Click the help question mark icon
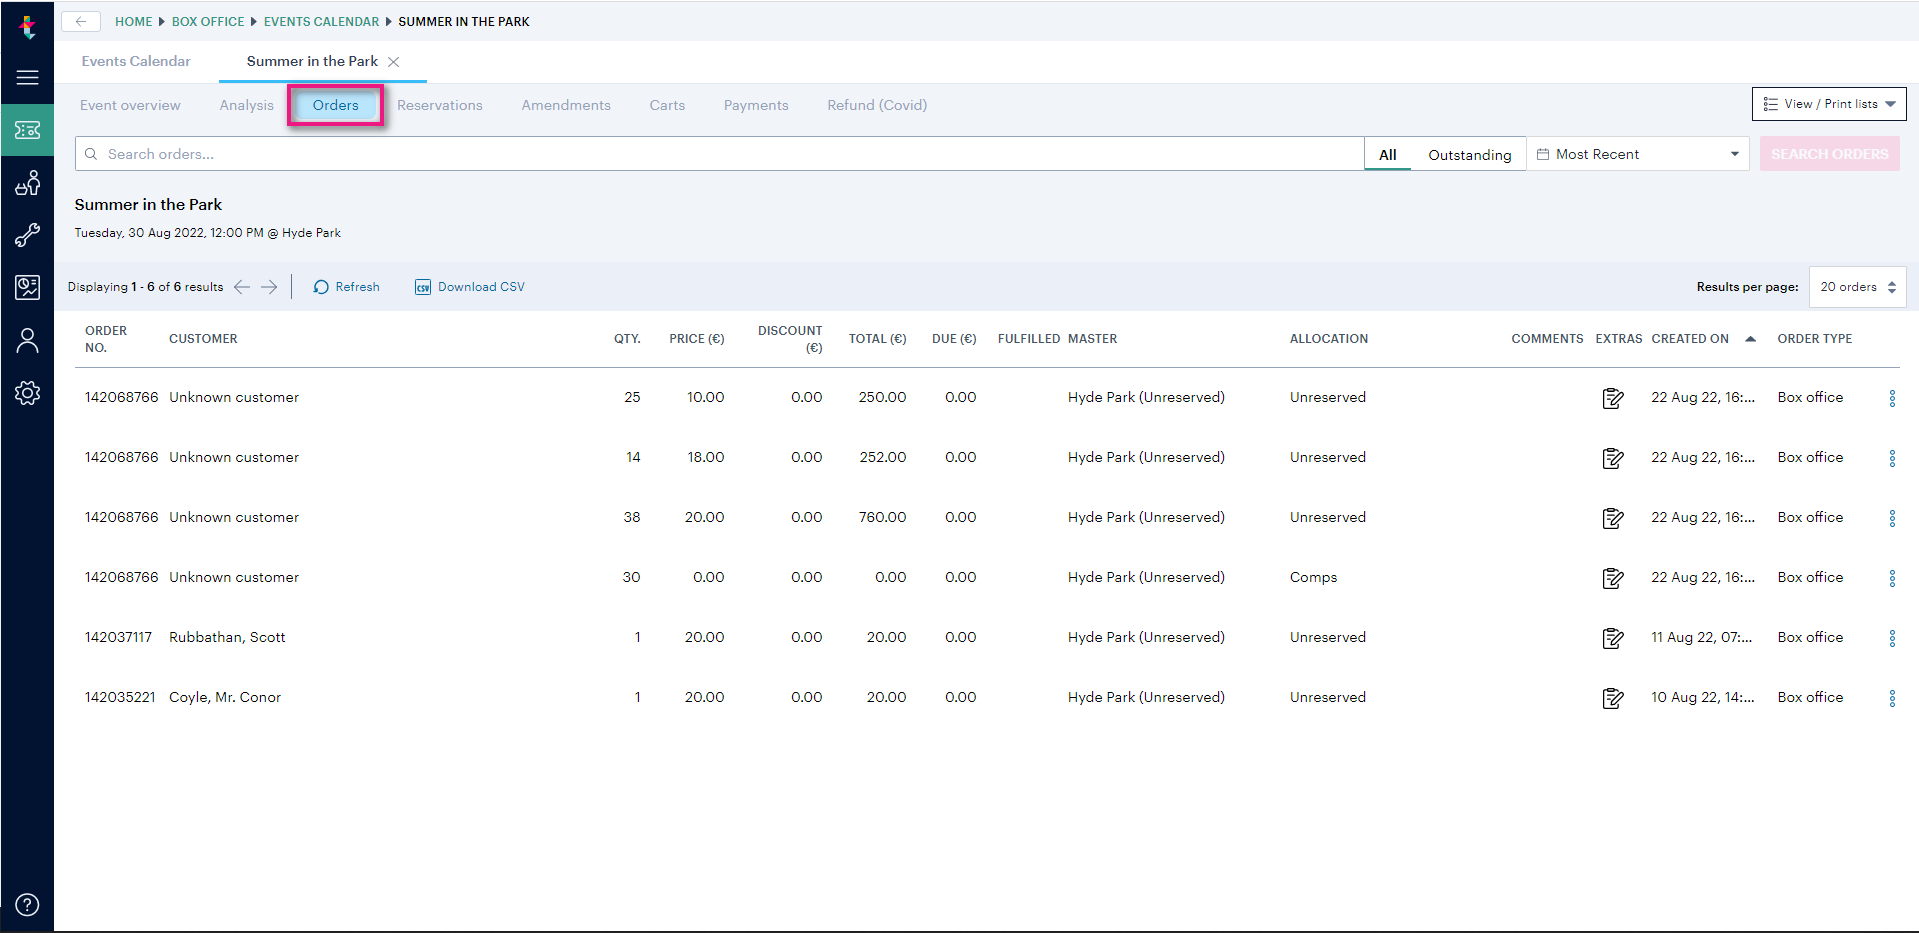The height and width of the screenshot is (933, 1919). (x=27, y=904)
